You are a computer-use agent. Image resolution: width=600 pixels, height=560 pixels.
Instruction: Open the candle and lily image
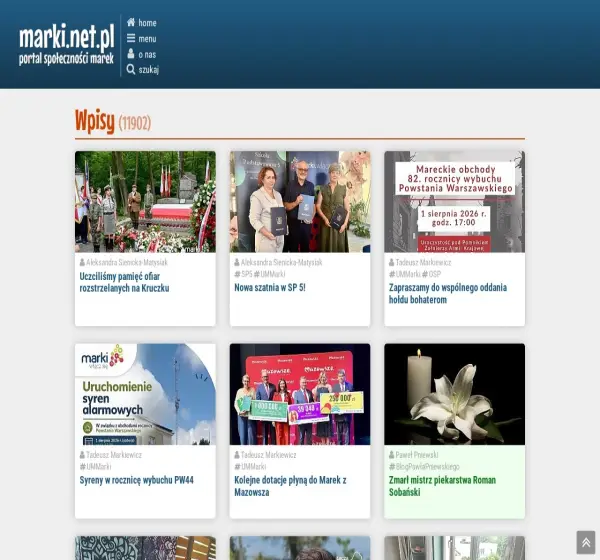pyautogui.click(x=455, y=394)
